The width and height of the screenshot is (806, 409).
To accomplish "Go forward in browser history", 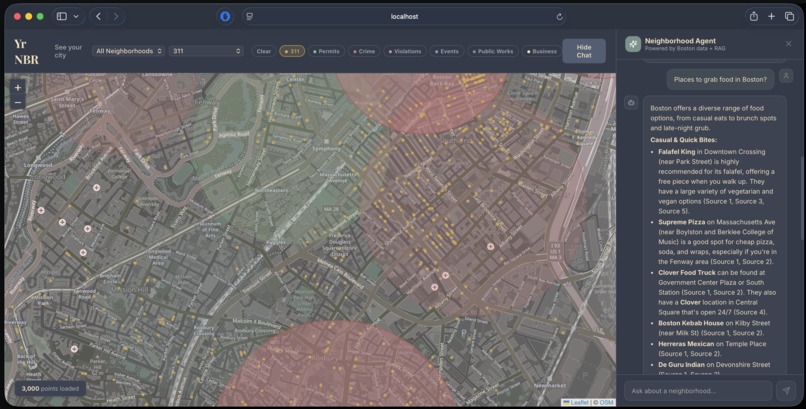I will (x=116, y=16).
